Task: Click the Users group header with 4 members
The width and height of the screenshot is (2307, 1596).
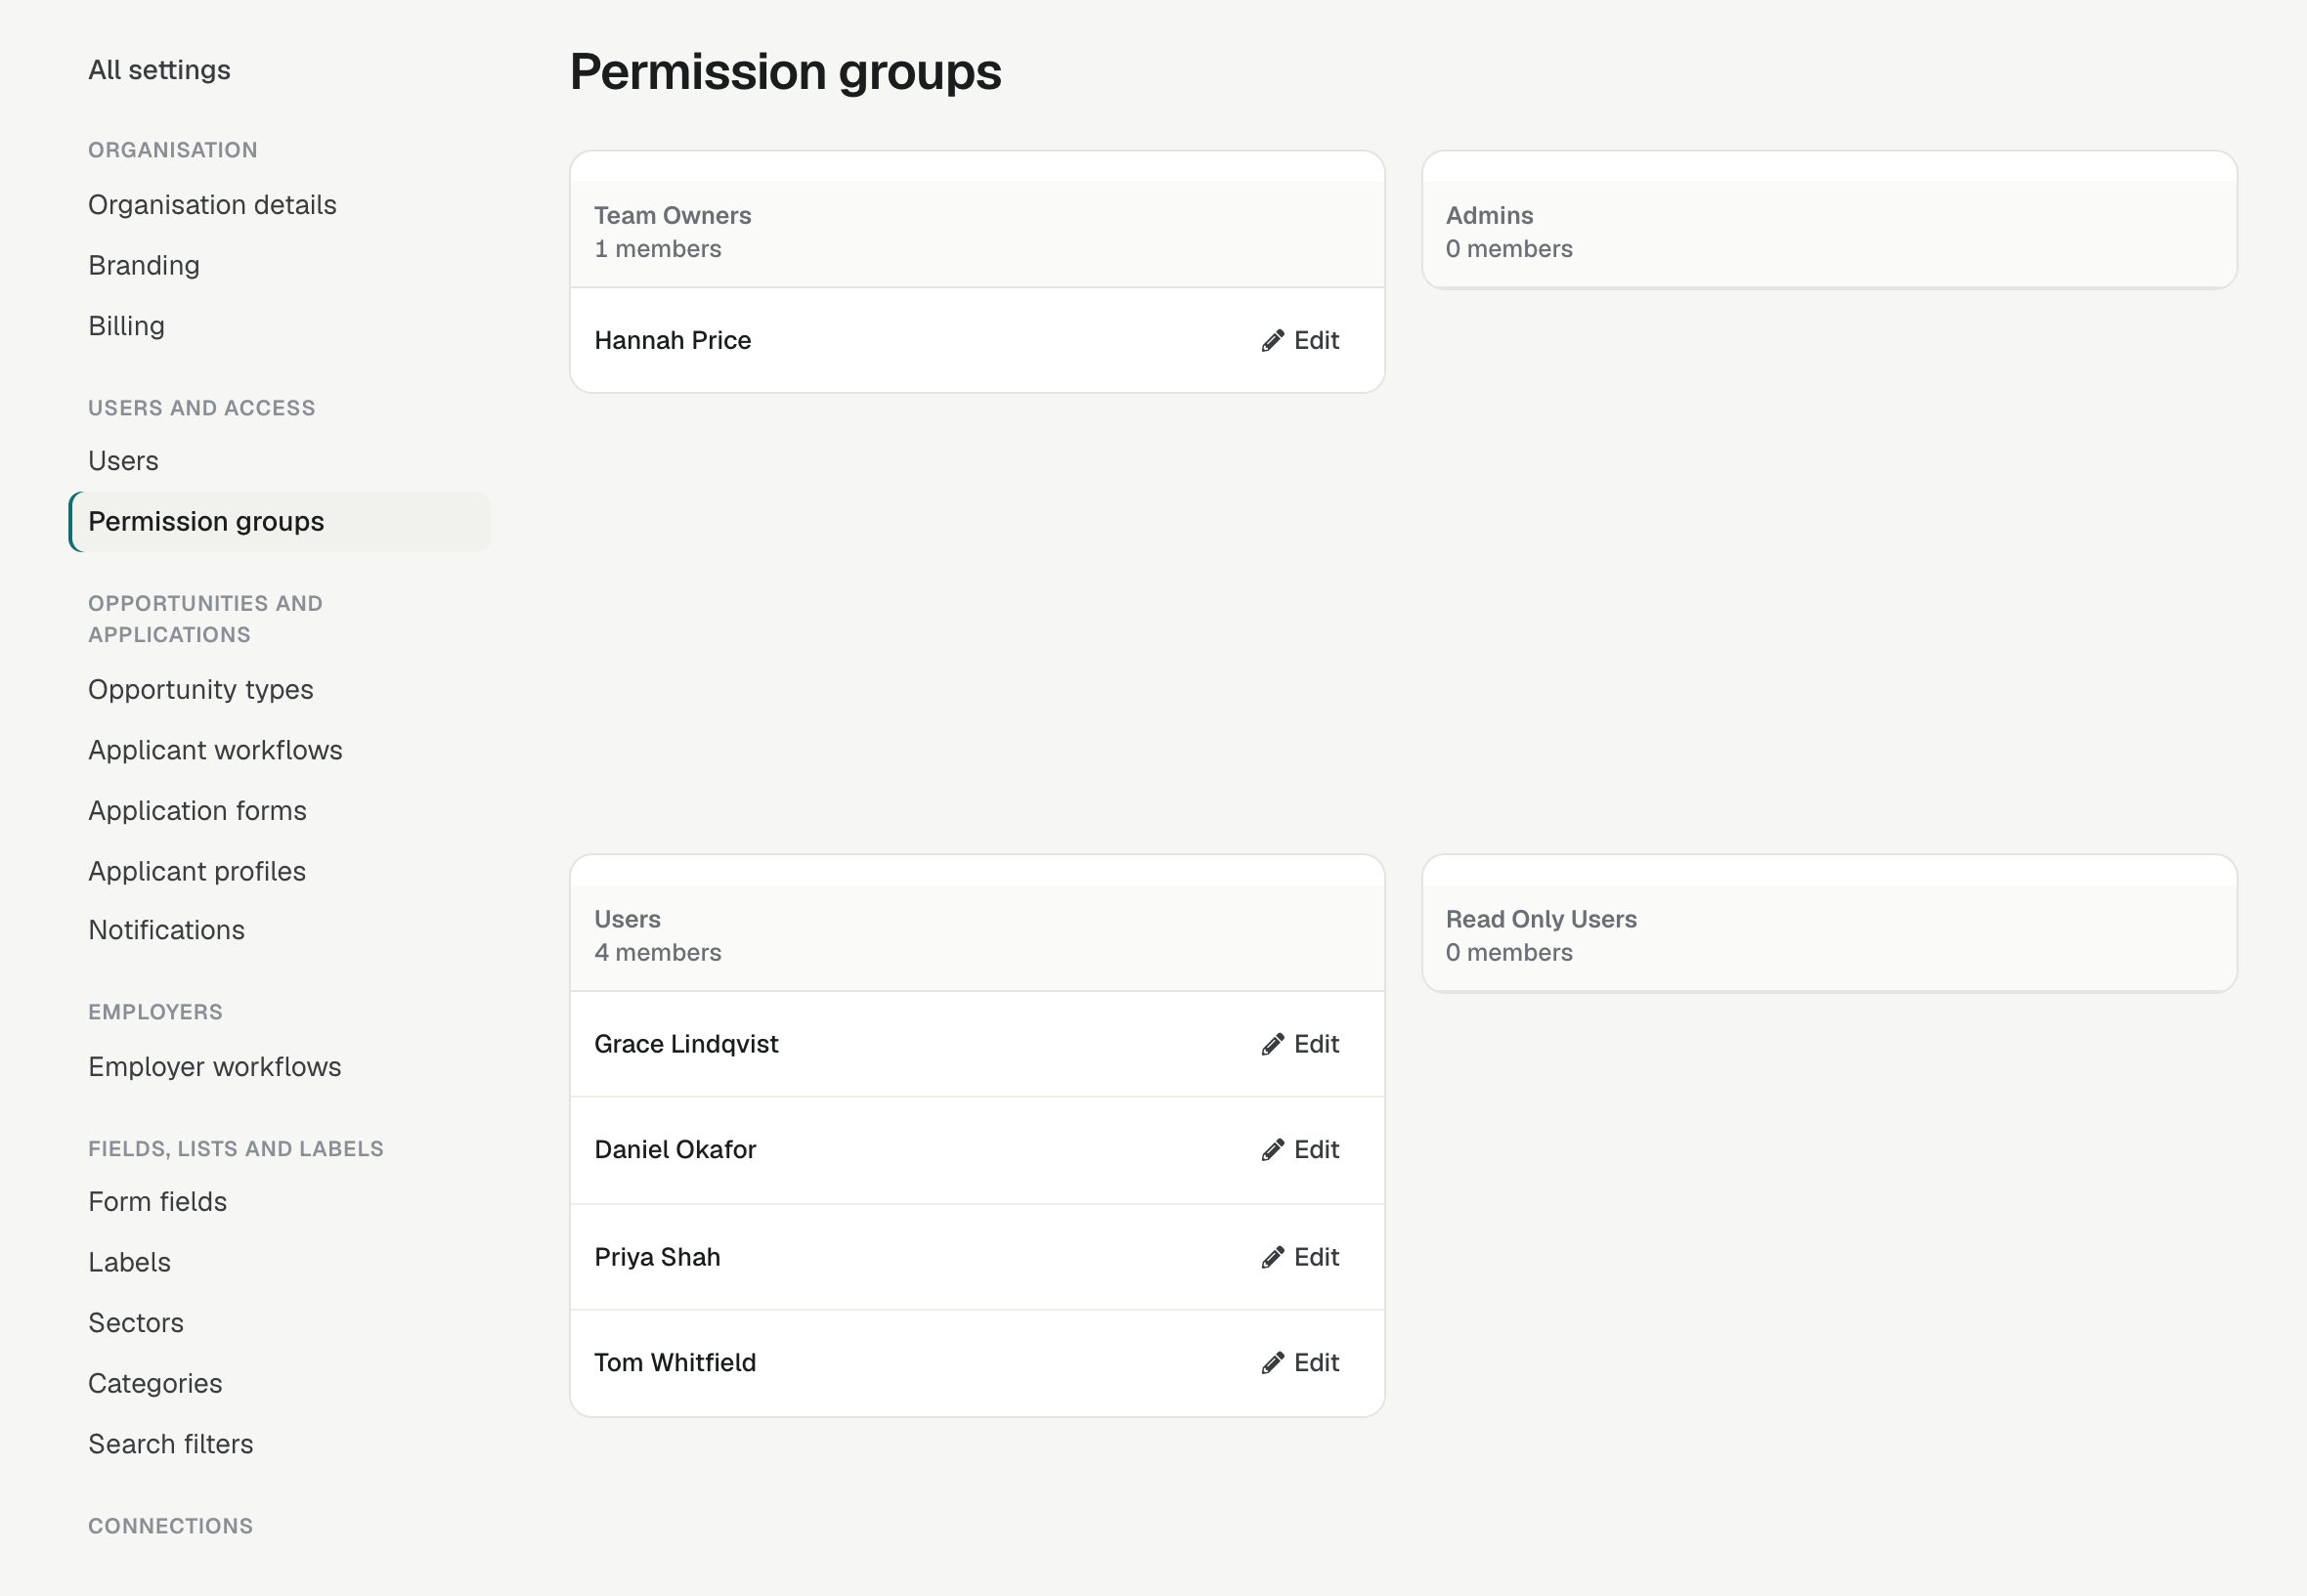Action: (977, 937)
